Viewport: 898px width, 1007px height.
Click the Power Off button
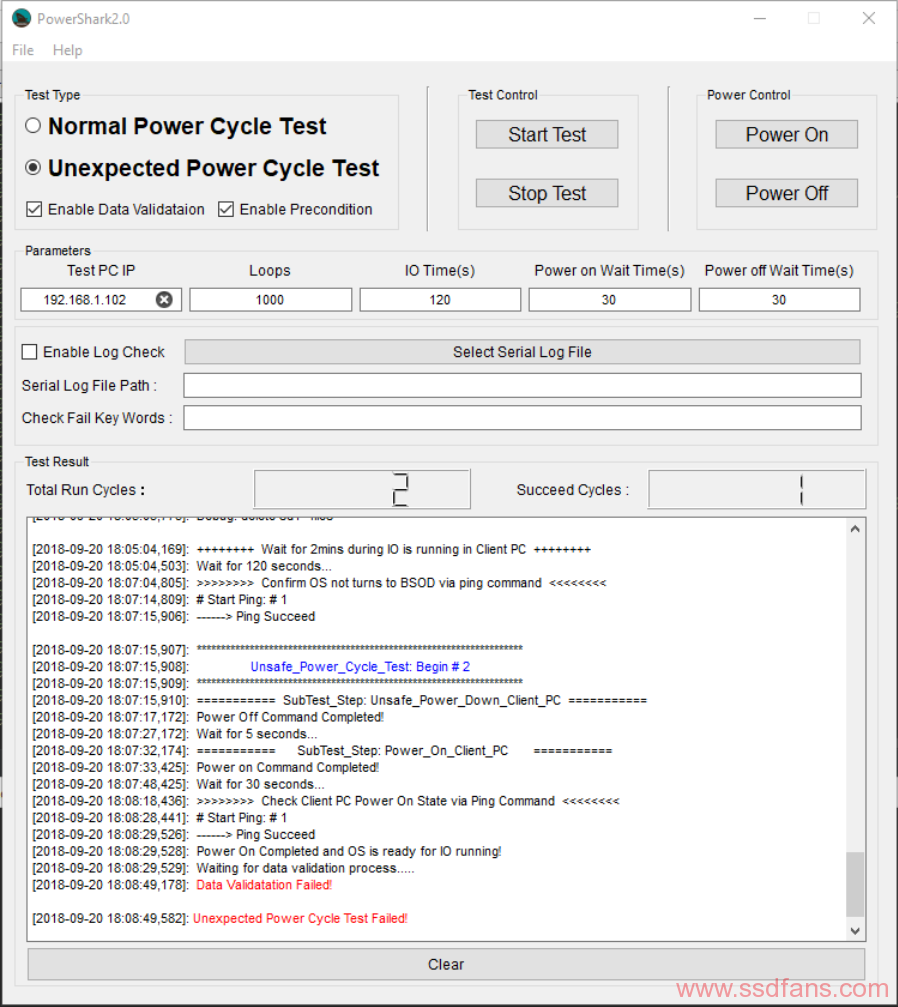786,193
